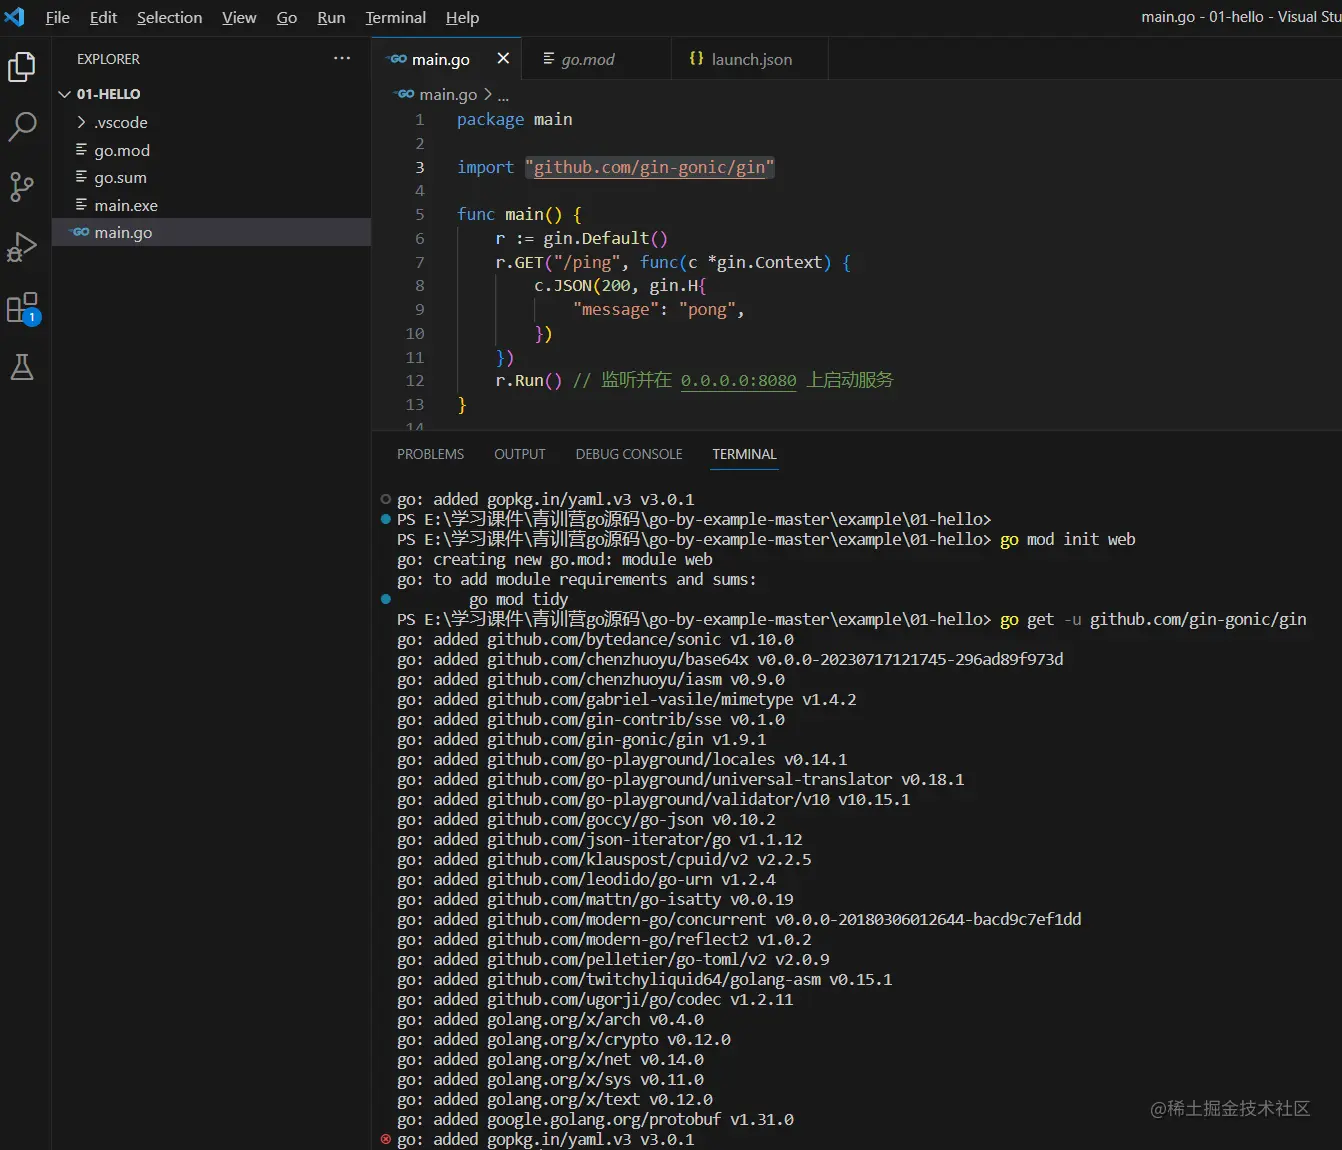Viewport: 1342px width, 1150px height.
Task: Select go.sum in the explorer tree
Action: (x=211, y=177)
